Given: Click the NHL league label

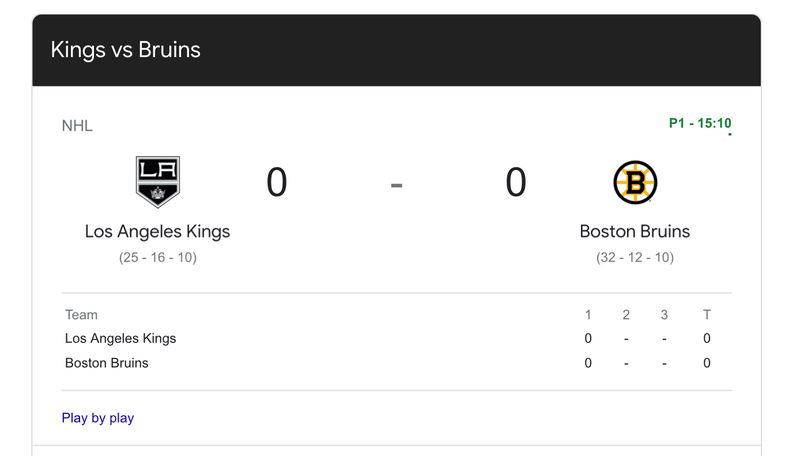Looking at the screenshot, I should pyautogui.click(x=77, y=126).
